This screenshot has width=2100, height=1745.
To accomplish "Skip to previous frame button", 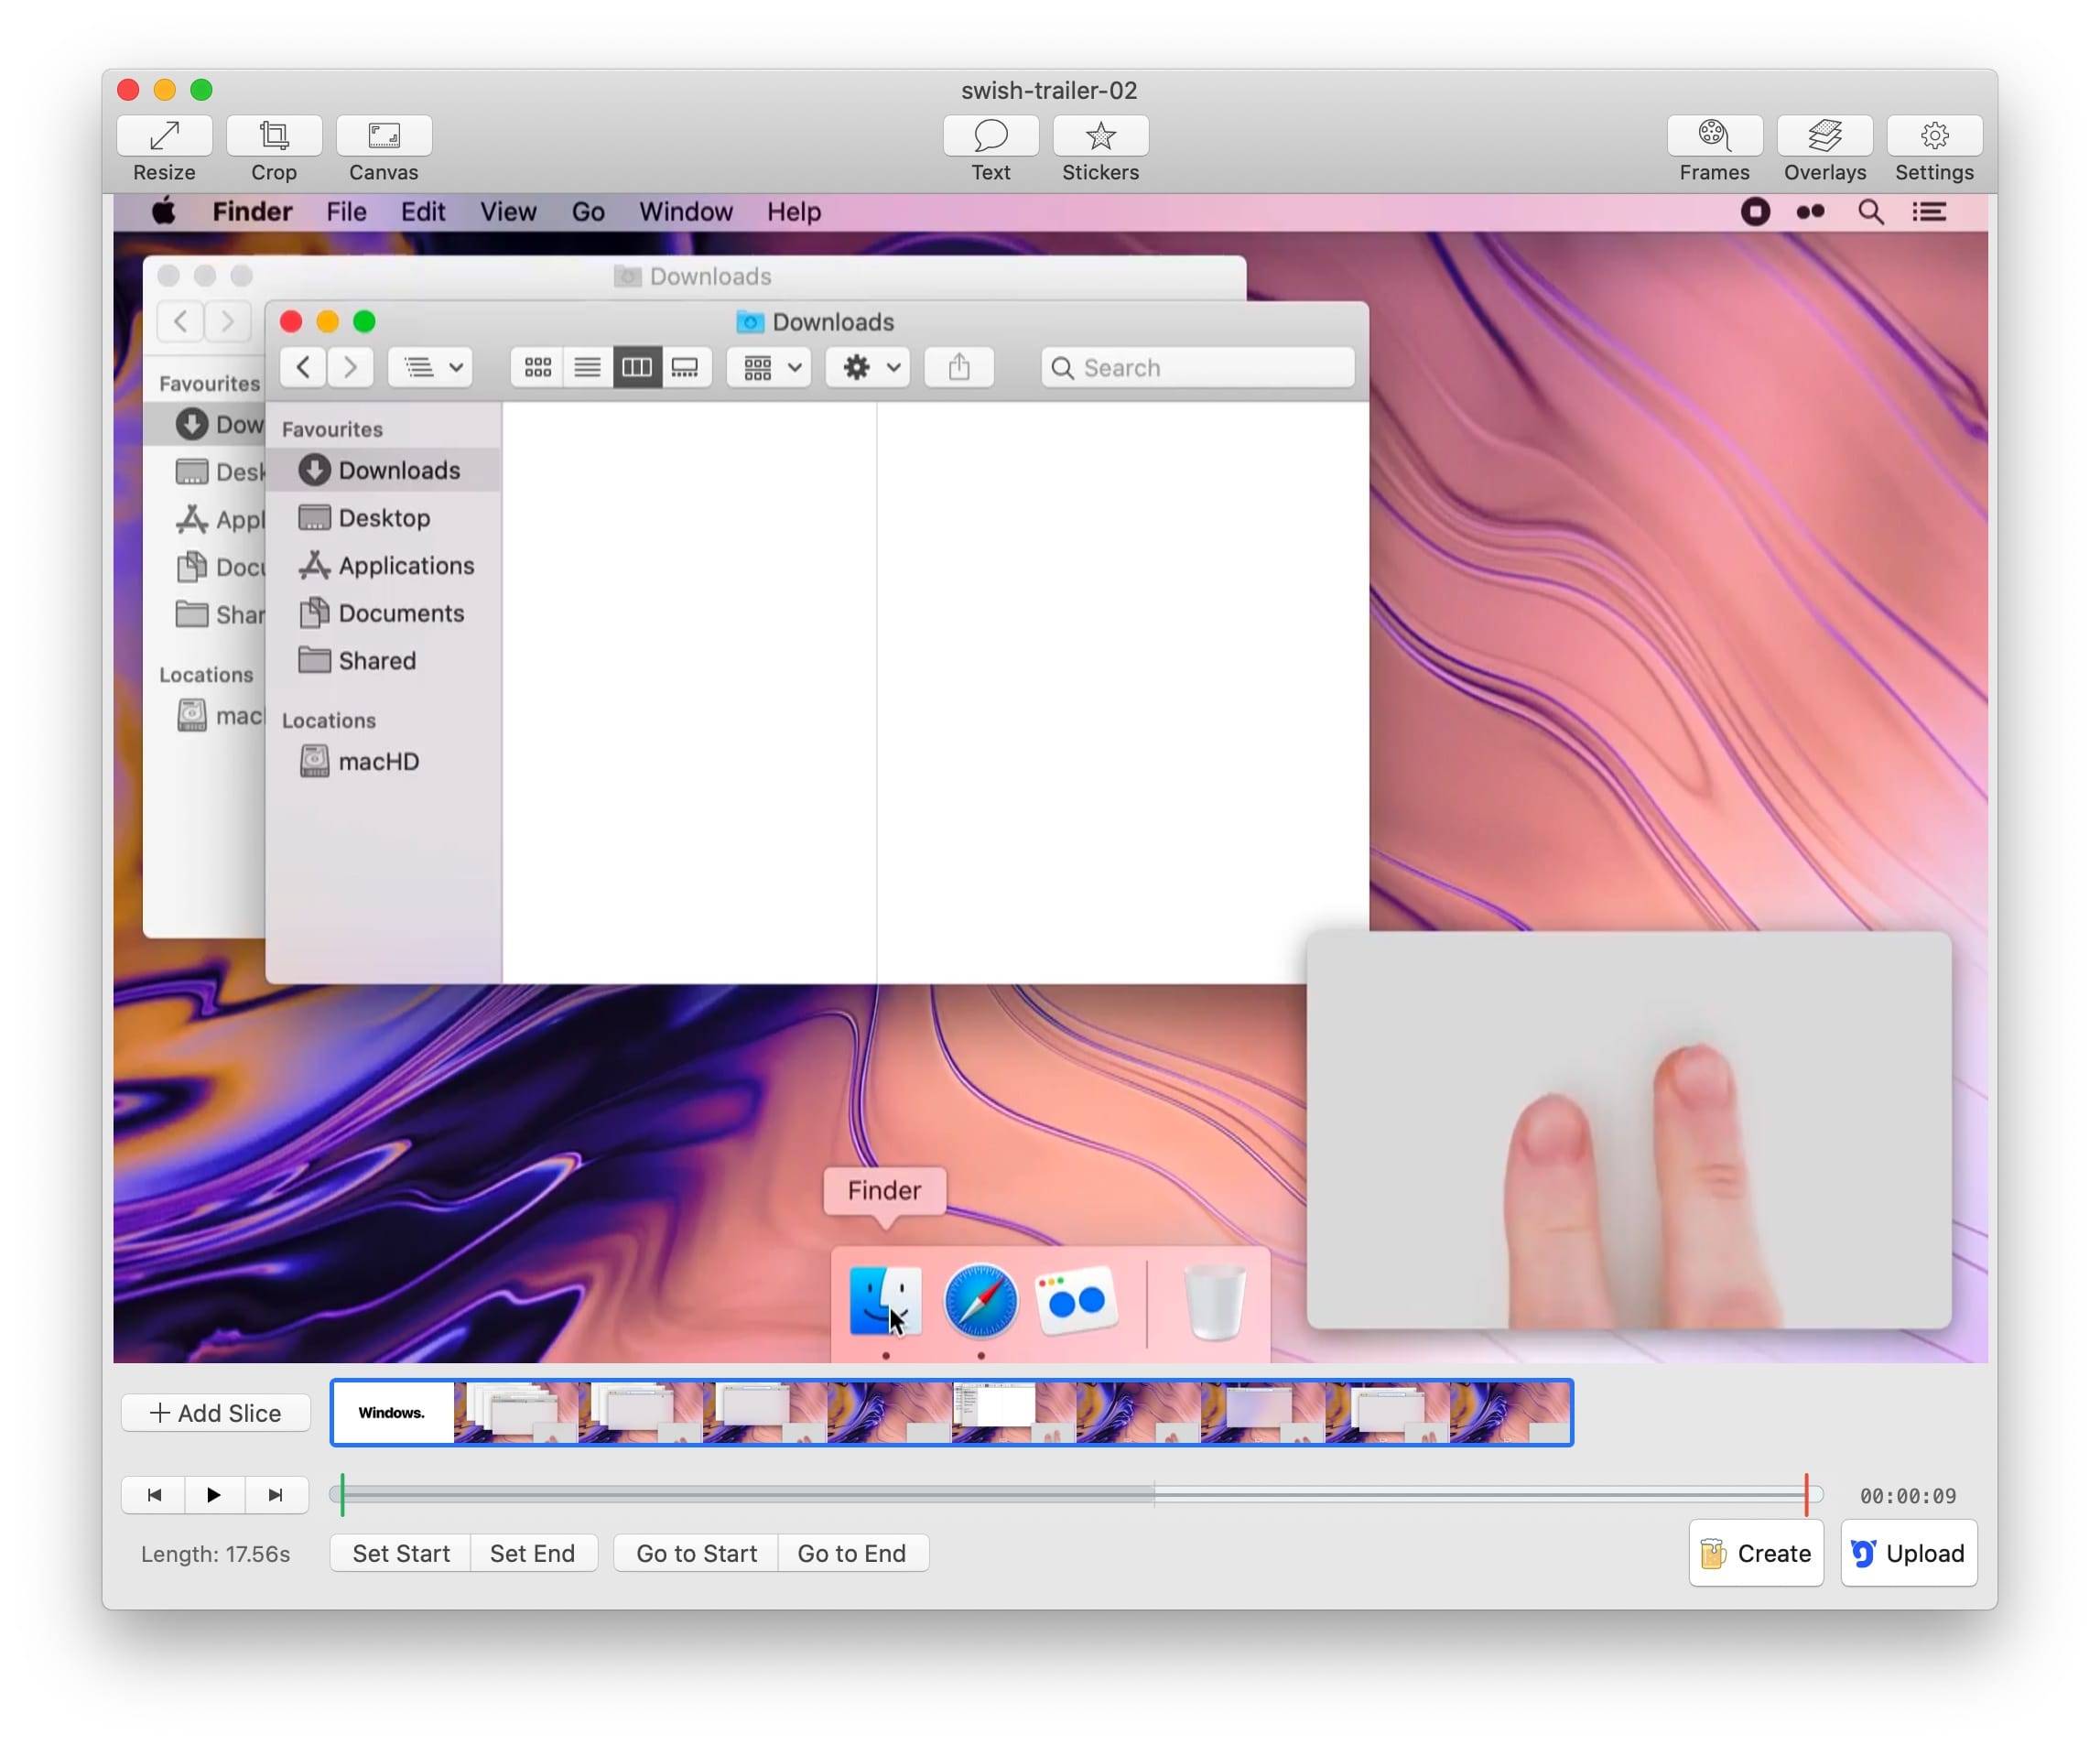I will click(x=153, y=1495).
